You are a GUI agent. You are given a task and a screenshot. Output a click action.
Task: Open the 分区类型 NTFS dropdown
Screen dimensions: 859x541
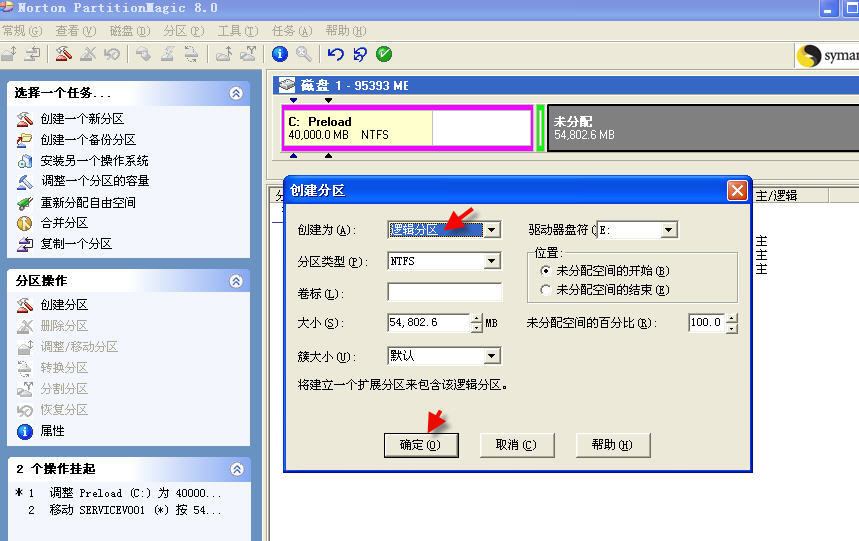click(x=492, y=261)
